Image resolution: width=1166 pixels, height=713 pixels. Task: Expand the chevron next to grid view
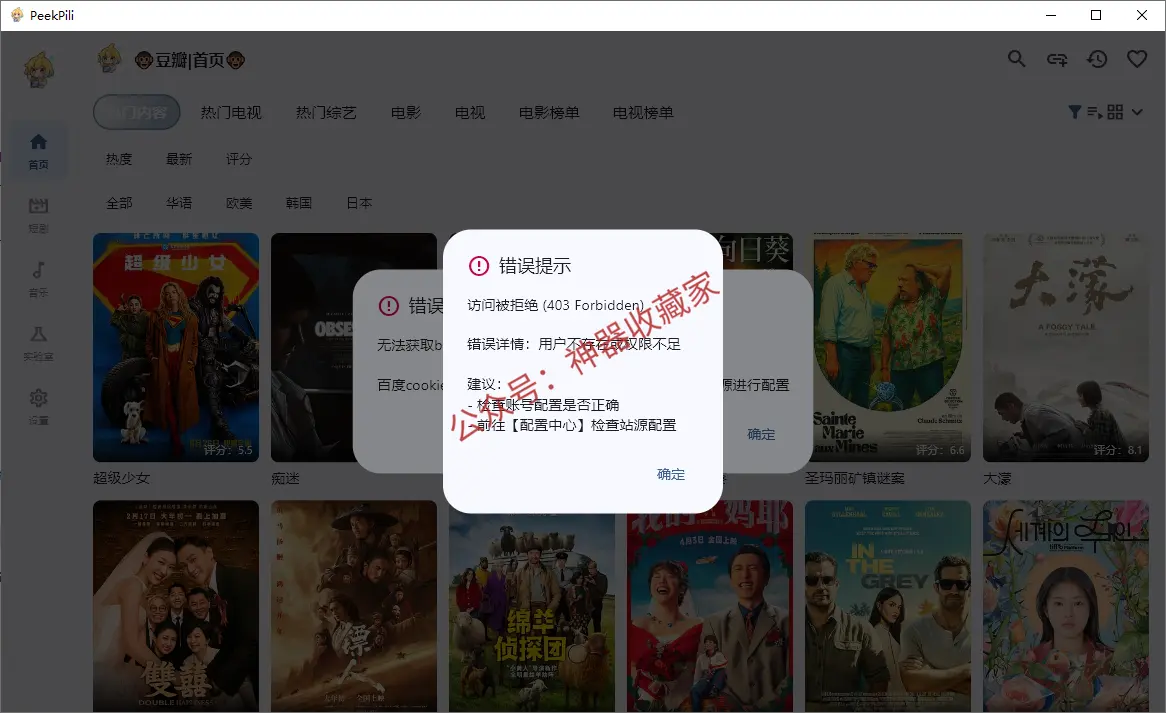pos(1137,112)
